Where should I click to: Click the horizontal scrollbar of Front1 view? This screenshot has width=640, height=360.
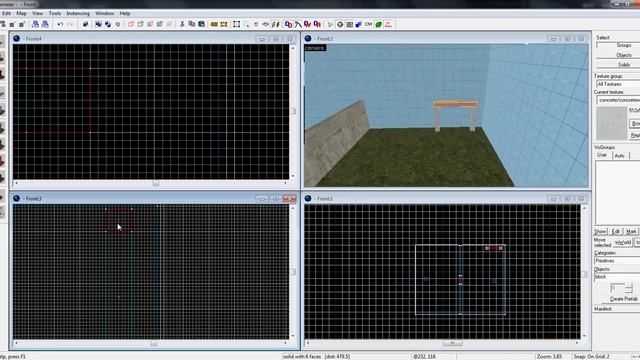pos(442,343)
